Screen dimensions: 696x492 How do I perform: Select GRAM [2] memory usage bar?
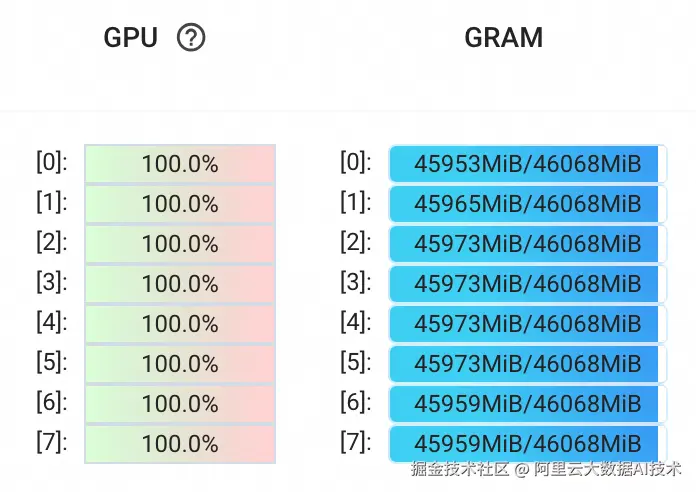[x=527, y=244]
